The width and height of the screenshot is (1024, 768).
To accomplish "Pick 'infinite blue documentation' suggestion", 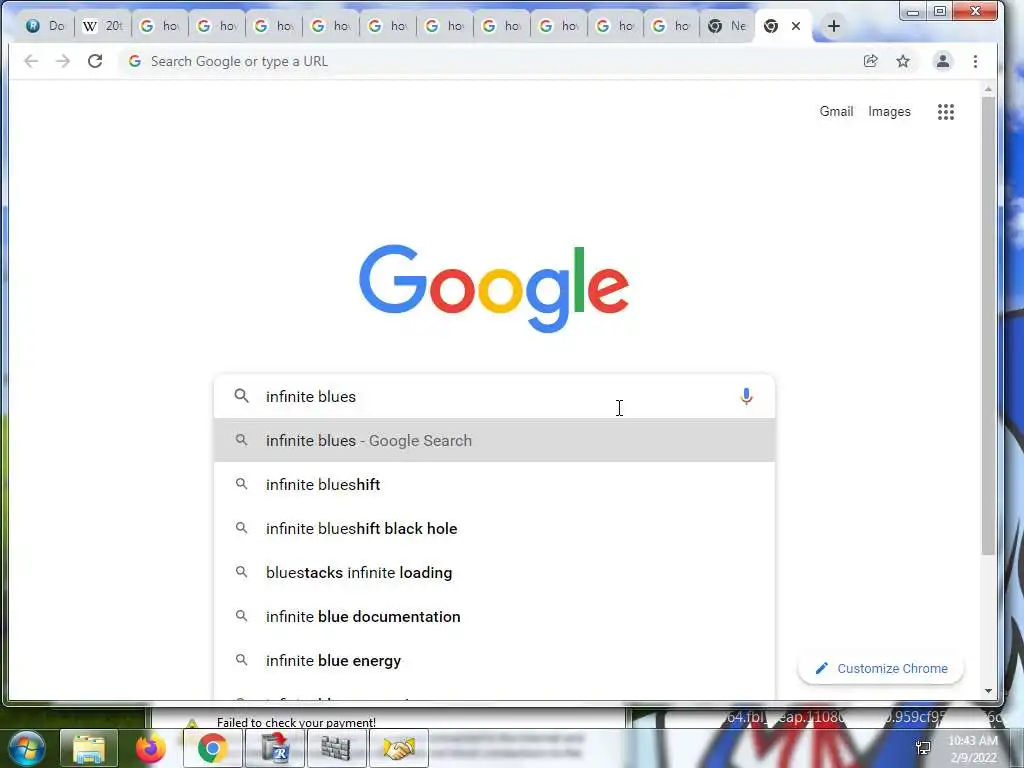I will click(494, 616).
